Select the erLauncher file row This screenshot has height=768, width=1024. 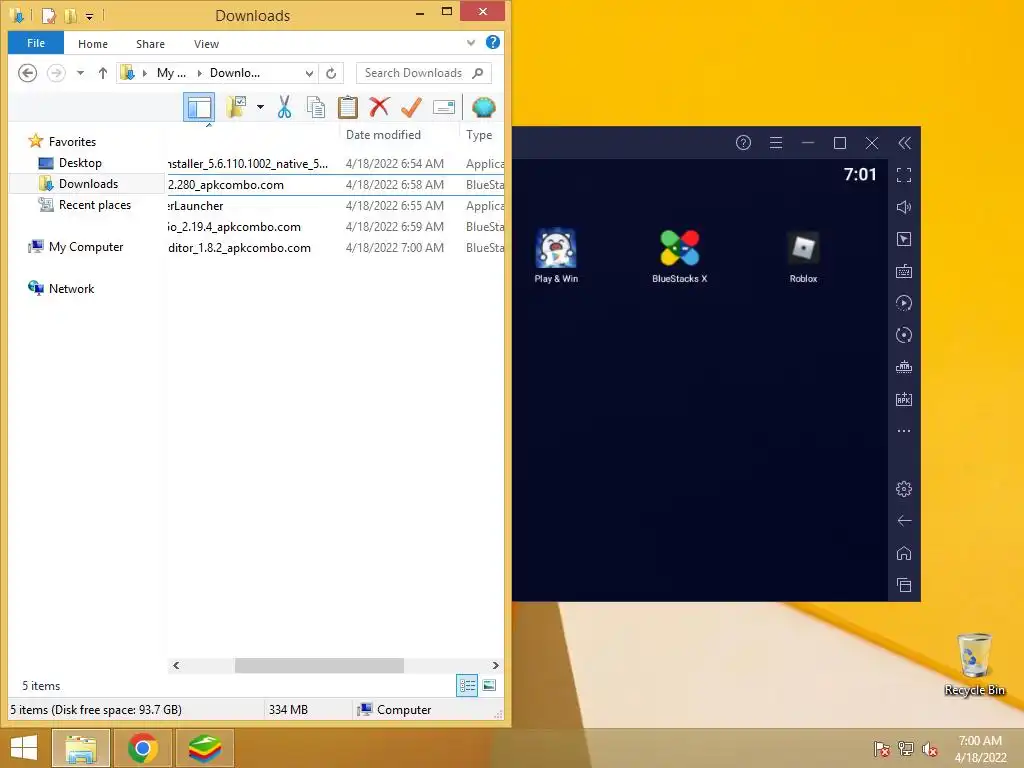pos(336,206)
